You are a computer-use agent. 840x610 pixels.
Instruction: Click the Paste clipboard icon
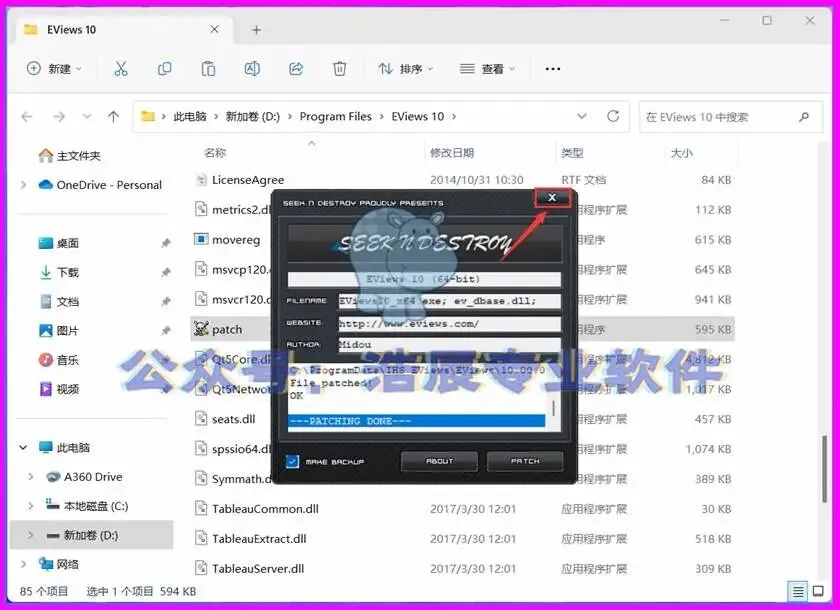coord(208,69)
